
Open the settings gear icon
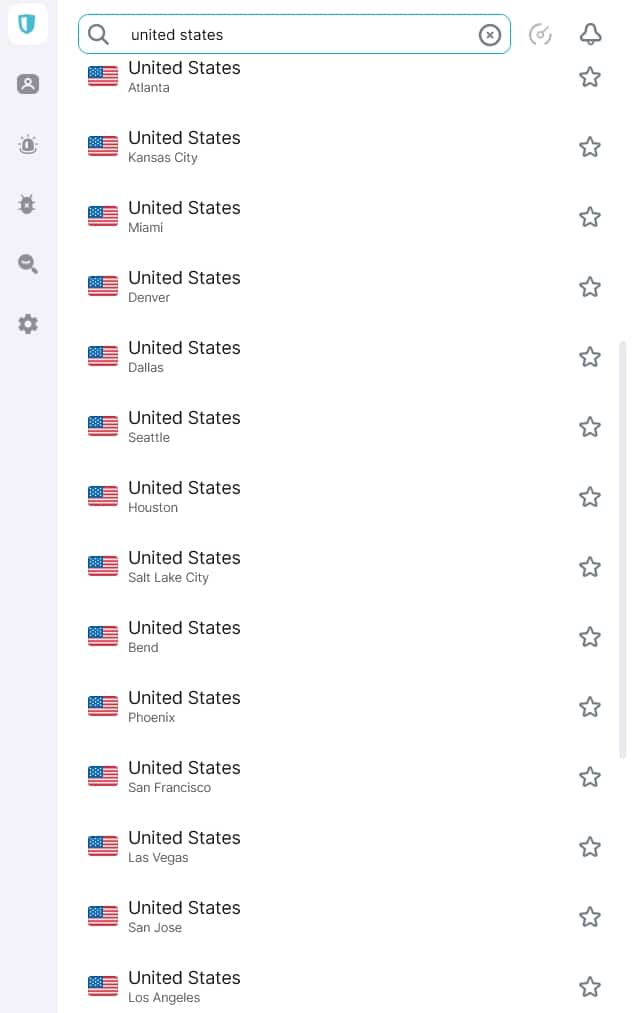click(28, 324)
